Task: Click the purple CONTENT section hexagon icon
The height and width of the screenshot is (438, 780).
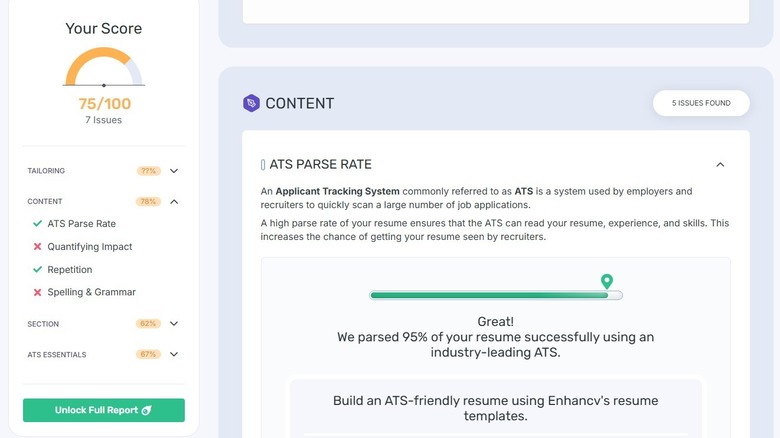Action: [251, 103]
